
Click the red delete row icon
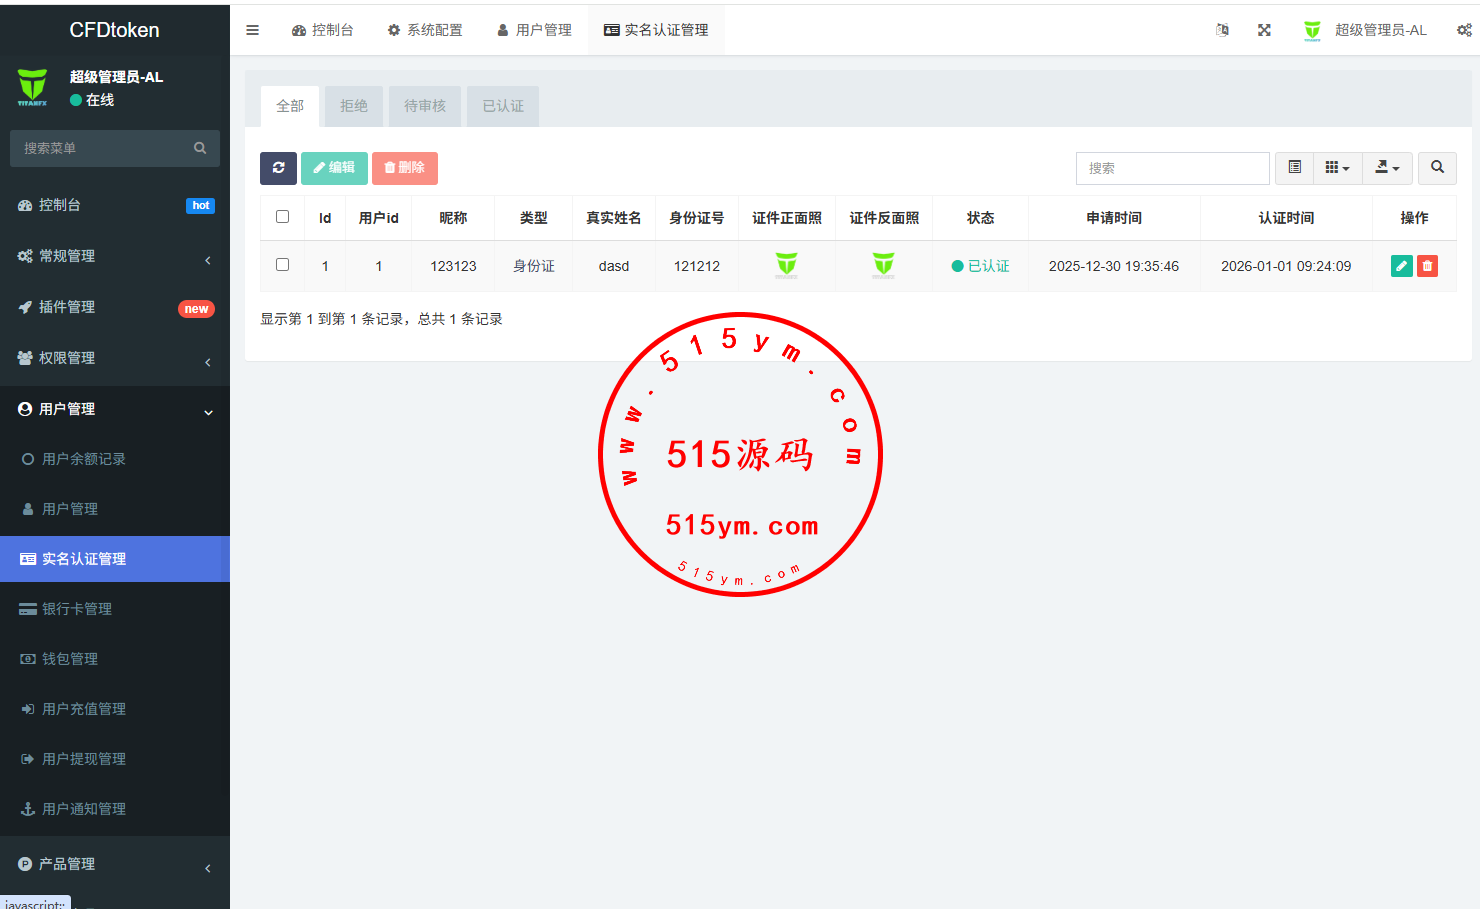click(x=1427, y=266)
